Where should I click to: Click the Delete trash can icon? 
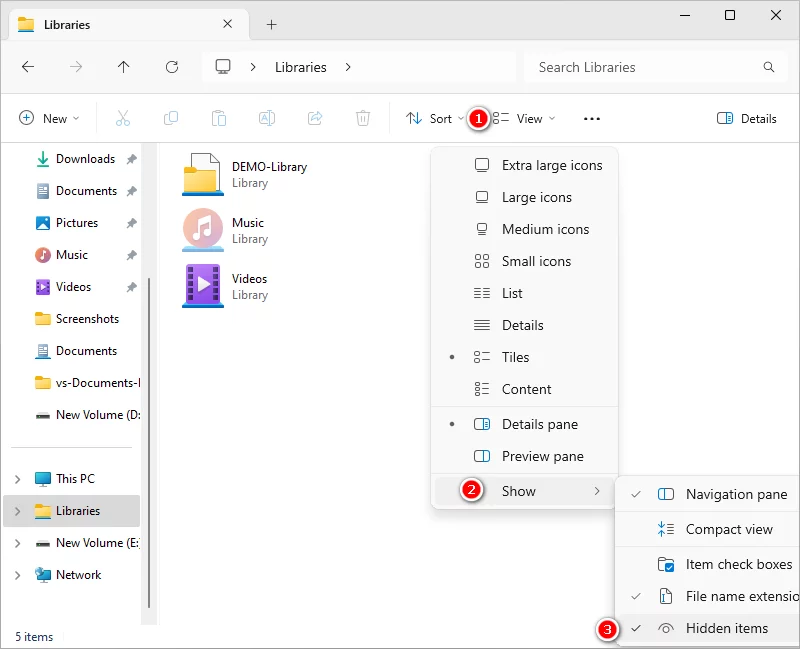coord(363,118)
